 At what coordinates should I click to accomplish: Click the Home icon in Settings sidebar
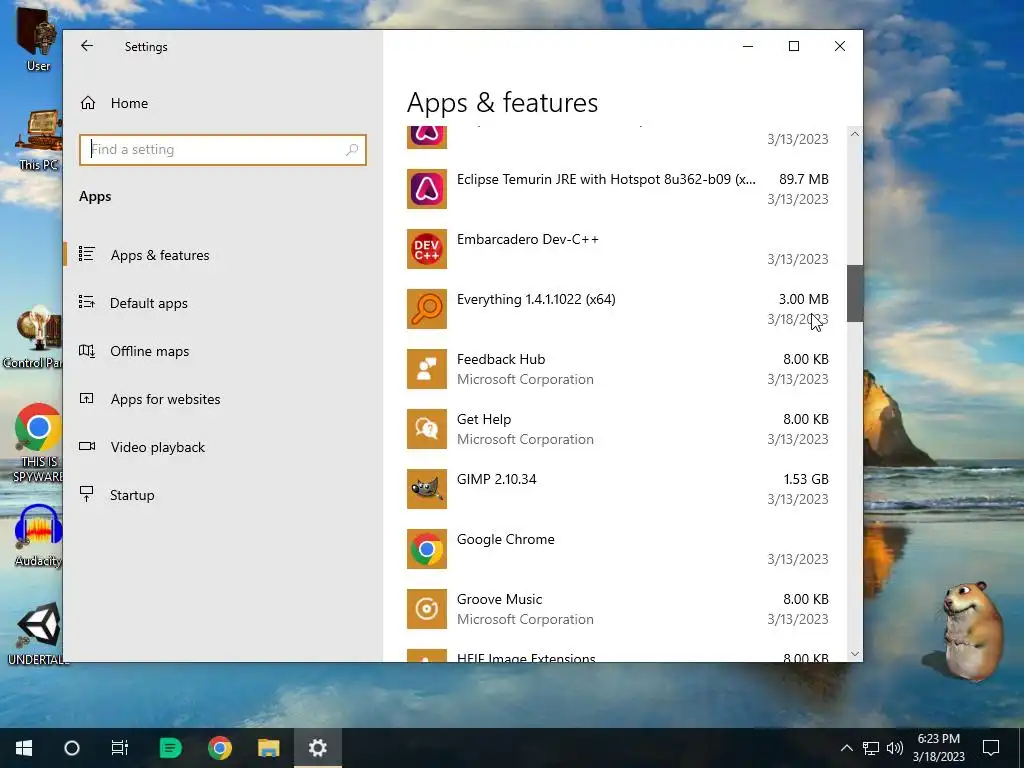point(88,103)
